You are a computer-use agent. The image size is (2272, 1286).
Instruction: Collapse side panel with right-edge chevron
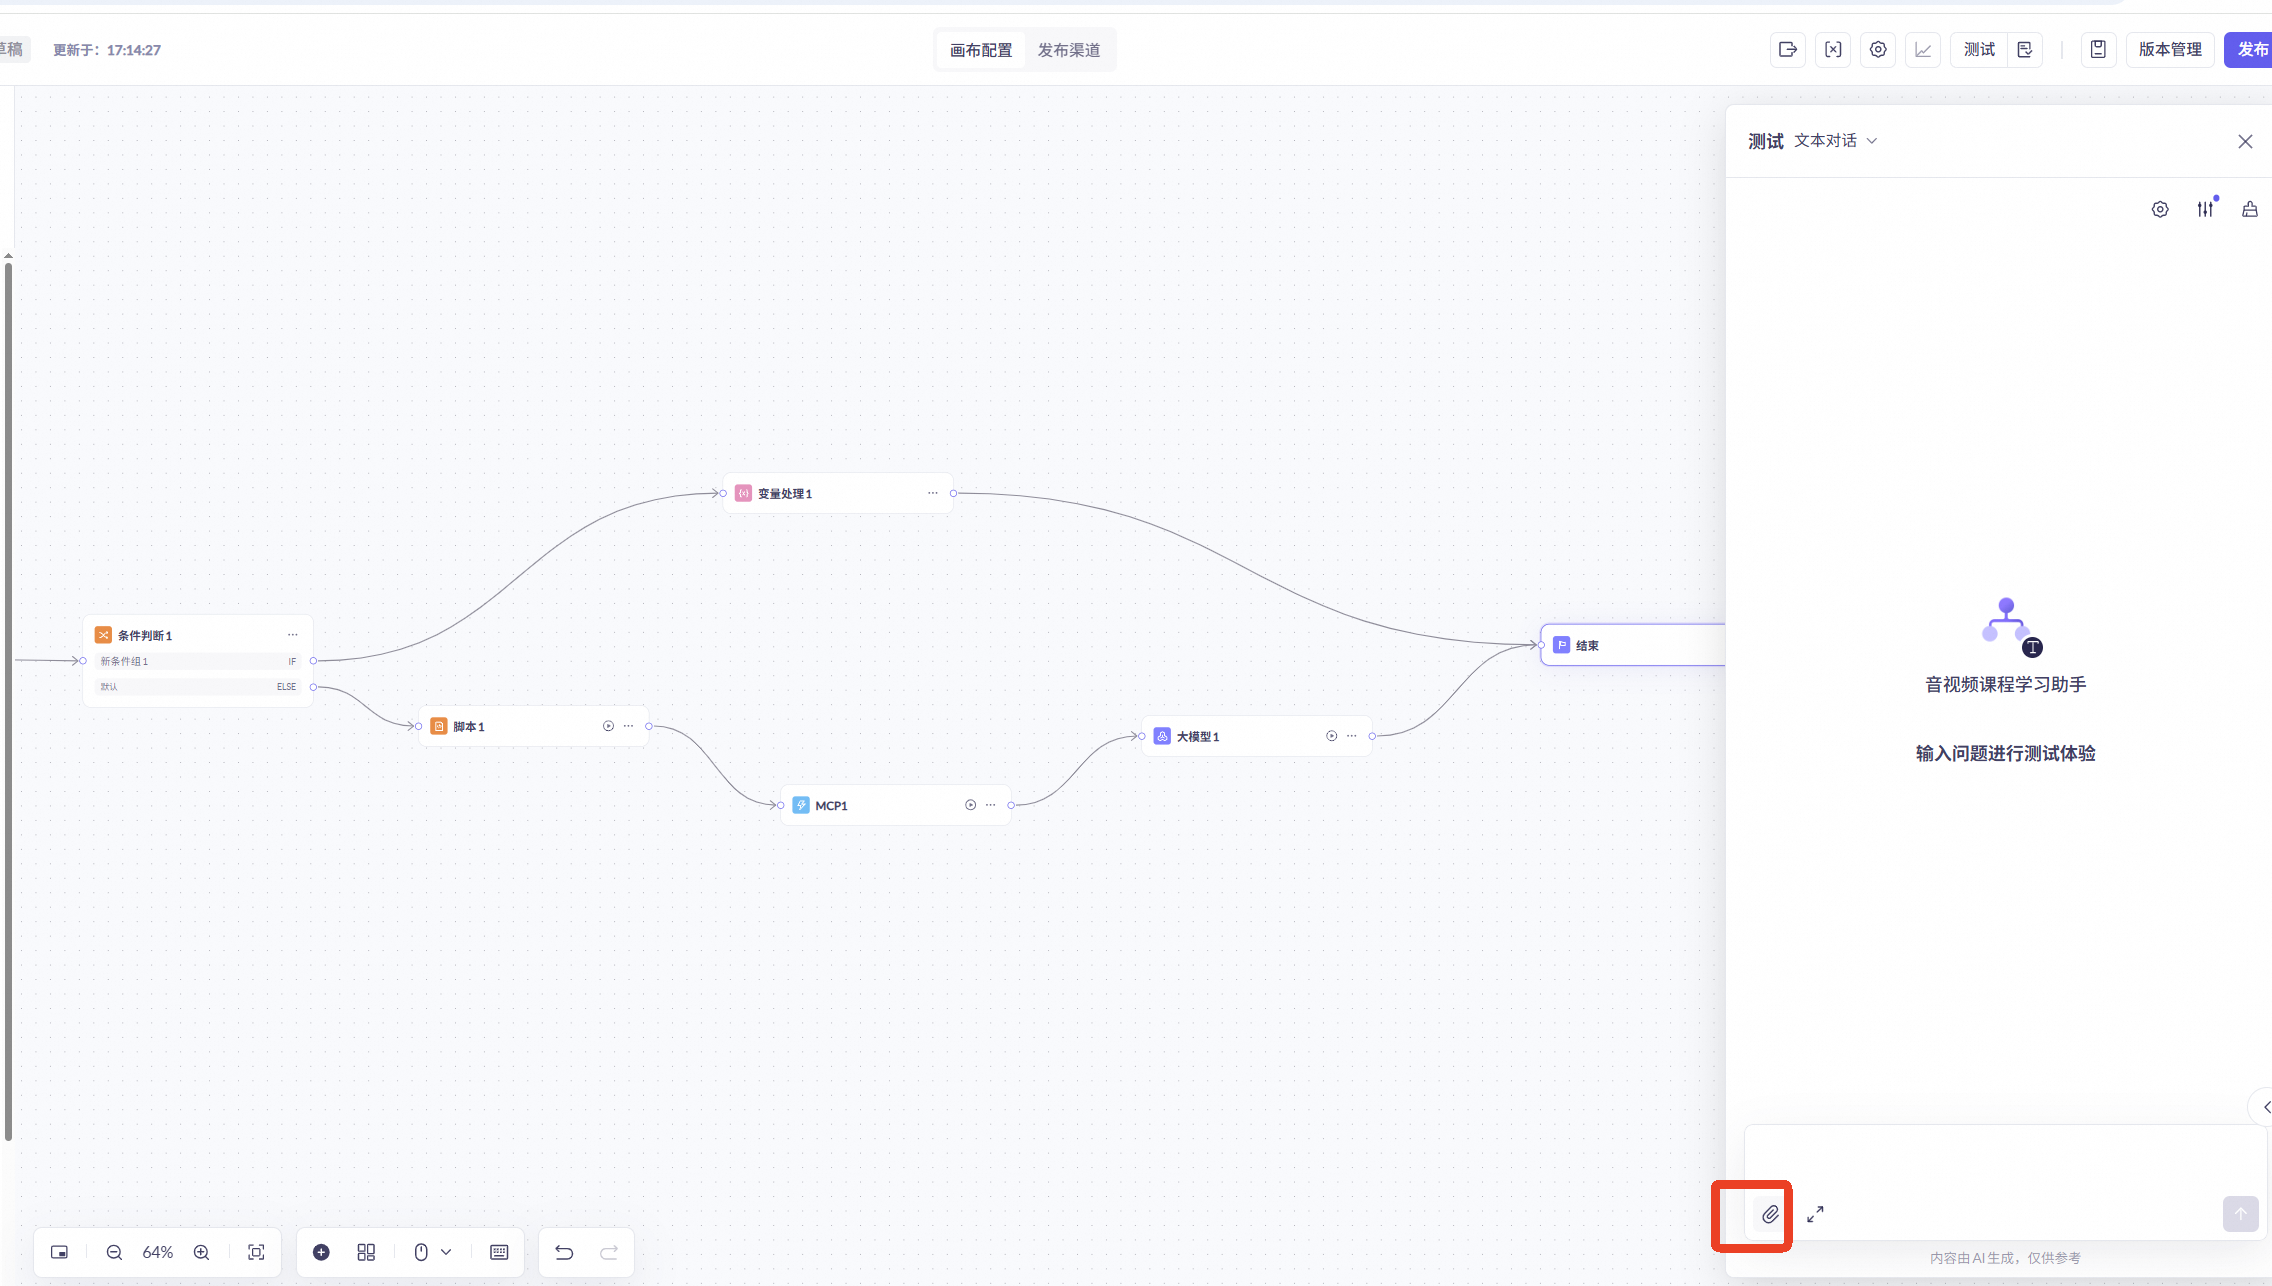2264,1107
